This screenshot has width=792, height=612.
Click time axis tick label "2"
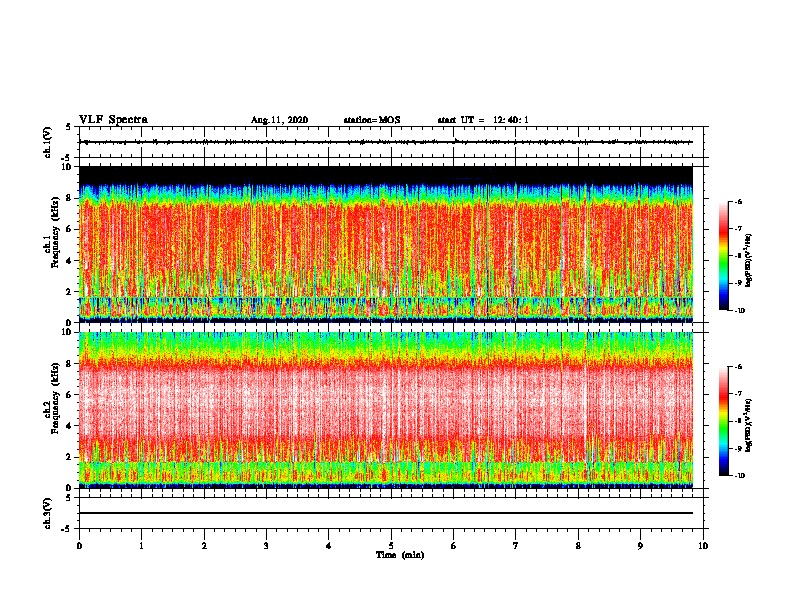click(204, 546)
